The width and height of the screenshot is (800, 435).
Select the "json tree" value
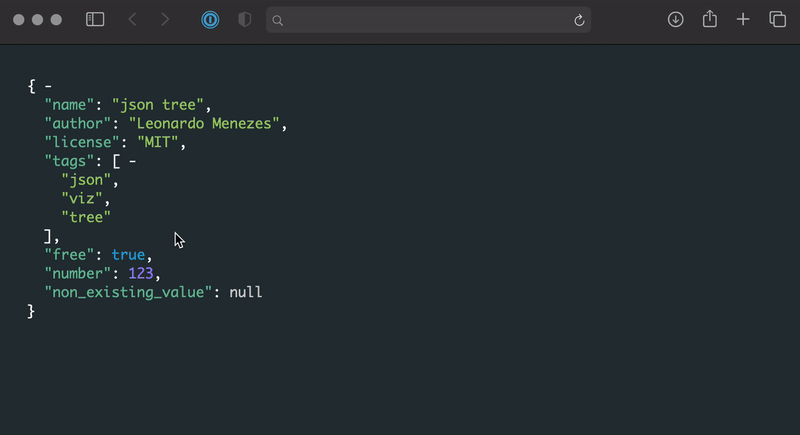click(158, 105)
